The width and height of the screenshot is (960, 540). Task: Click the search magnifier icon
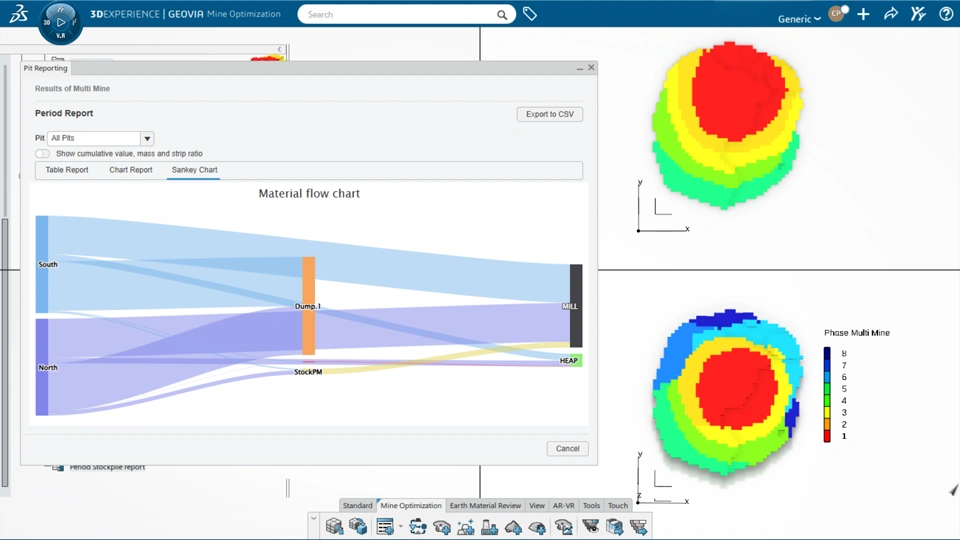(501, 15)
